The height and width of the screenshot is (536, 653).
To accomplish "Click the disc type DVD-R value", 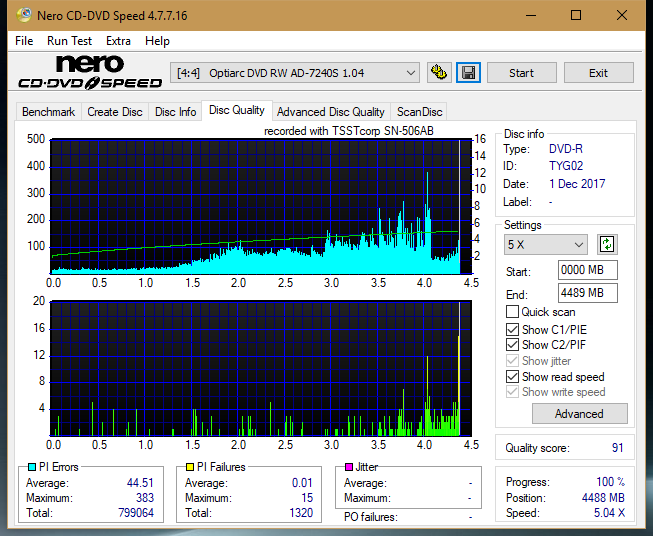I will pyautogui.click(x=566, y=149).
